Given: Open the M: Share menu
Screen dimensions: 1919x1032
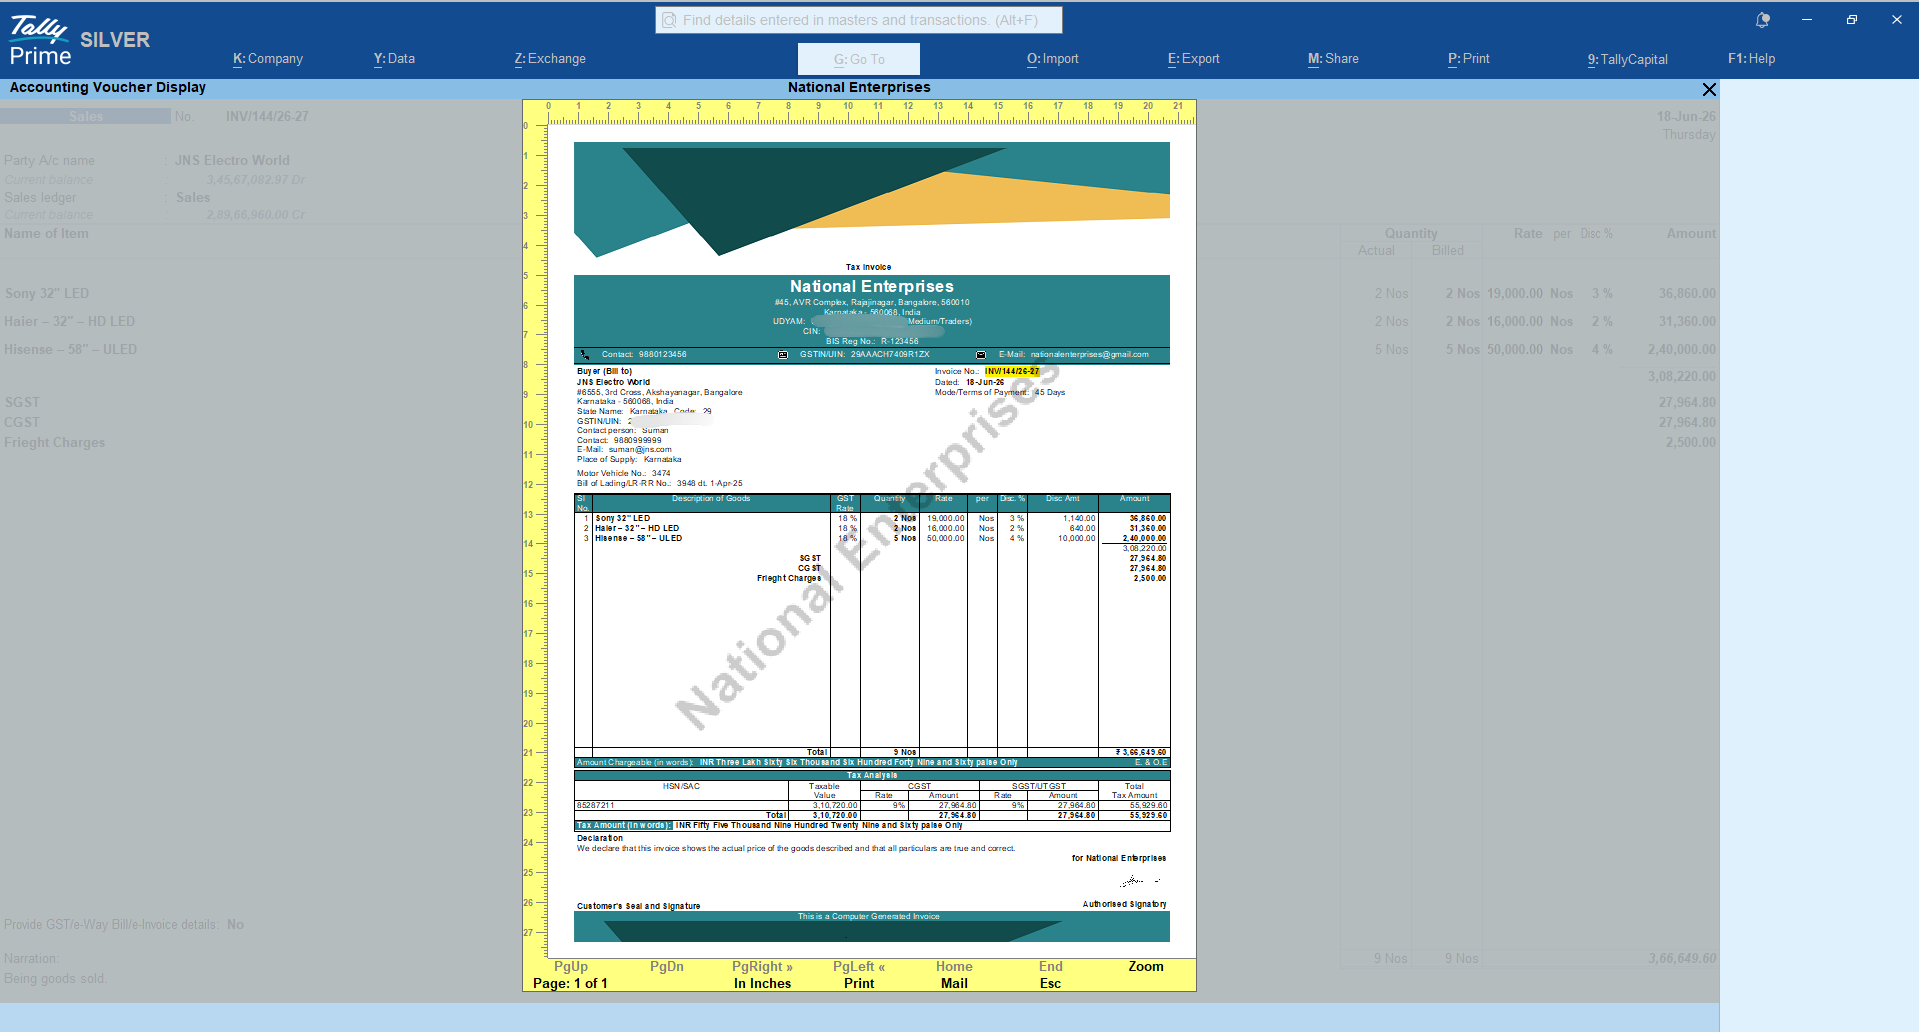Looking at the screenshot, I should click(1333, 59).
